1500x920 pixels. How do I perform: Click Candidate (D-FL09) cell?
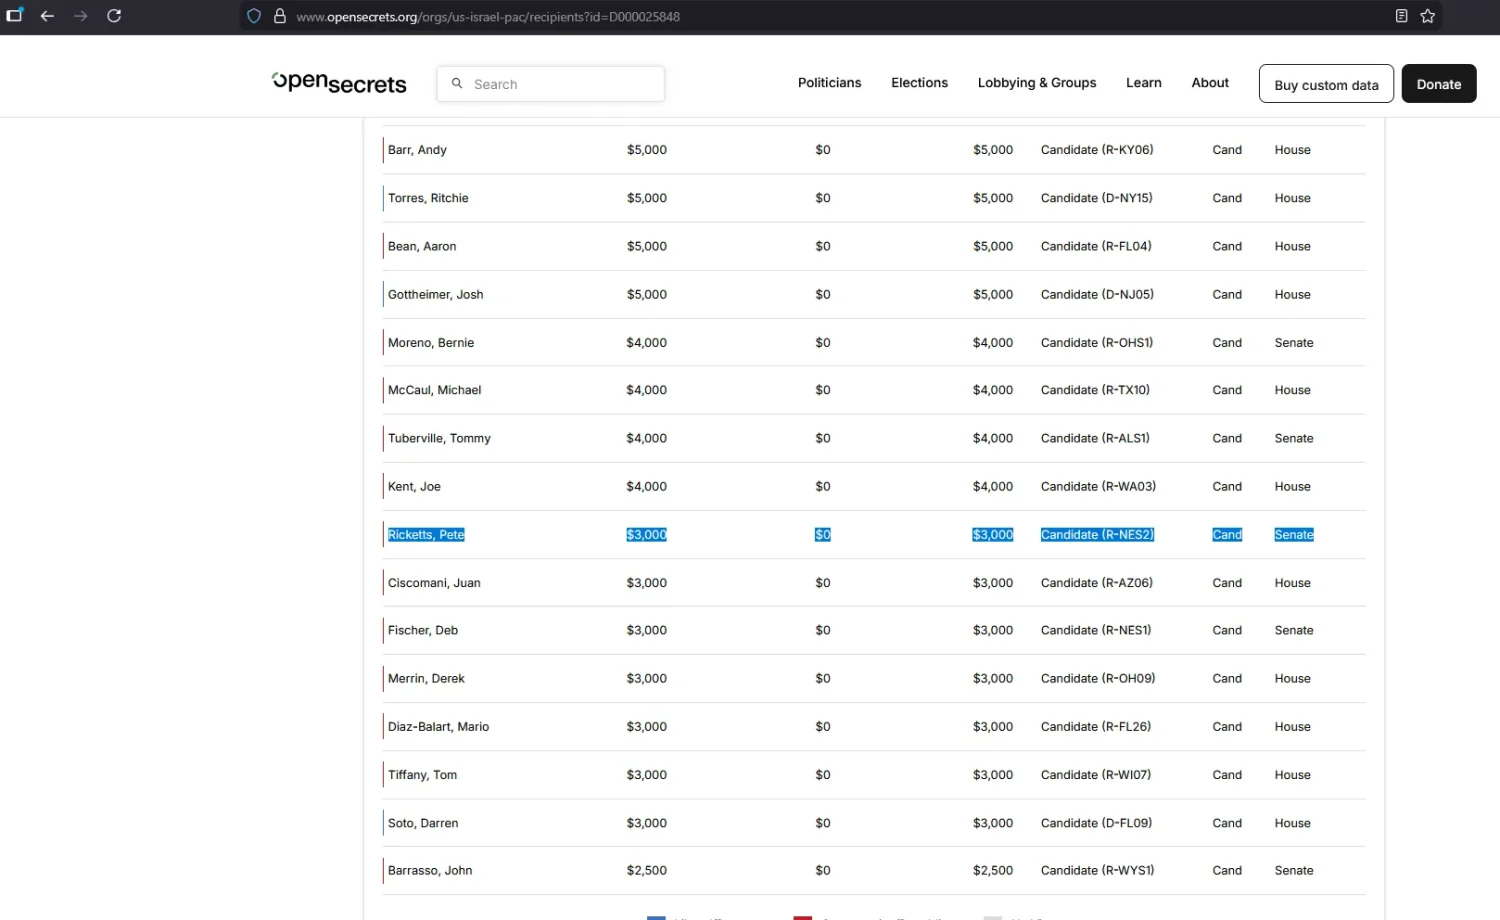1096,823
